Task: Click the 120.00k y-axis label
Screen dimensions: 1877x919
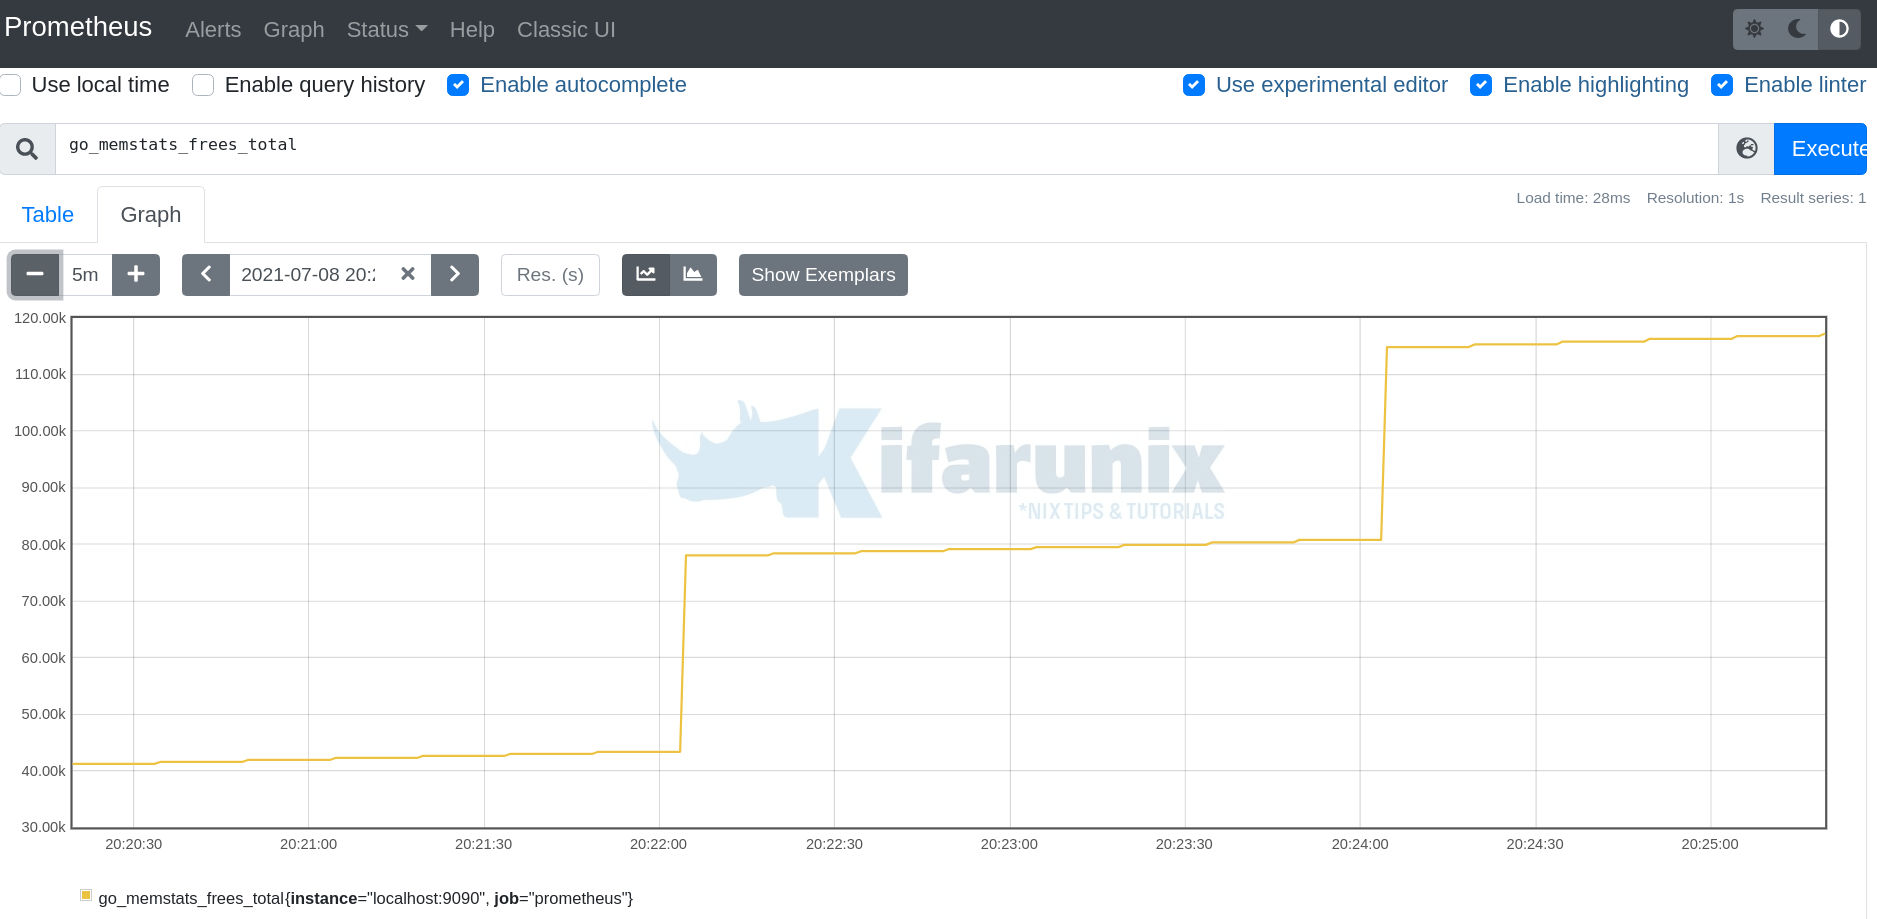Action: point(40,318)
